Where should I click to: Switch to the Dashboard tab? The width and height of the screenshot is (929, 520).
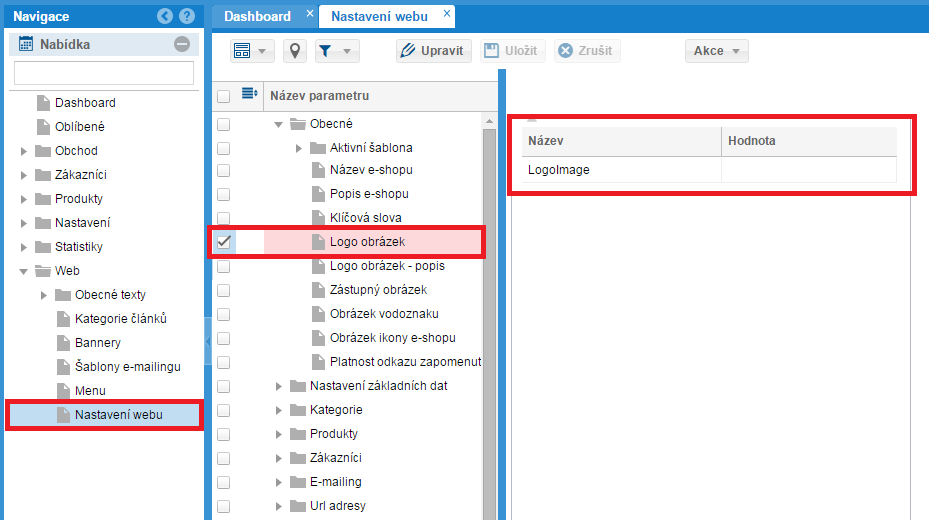257,16
